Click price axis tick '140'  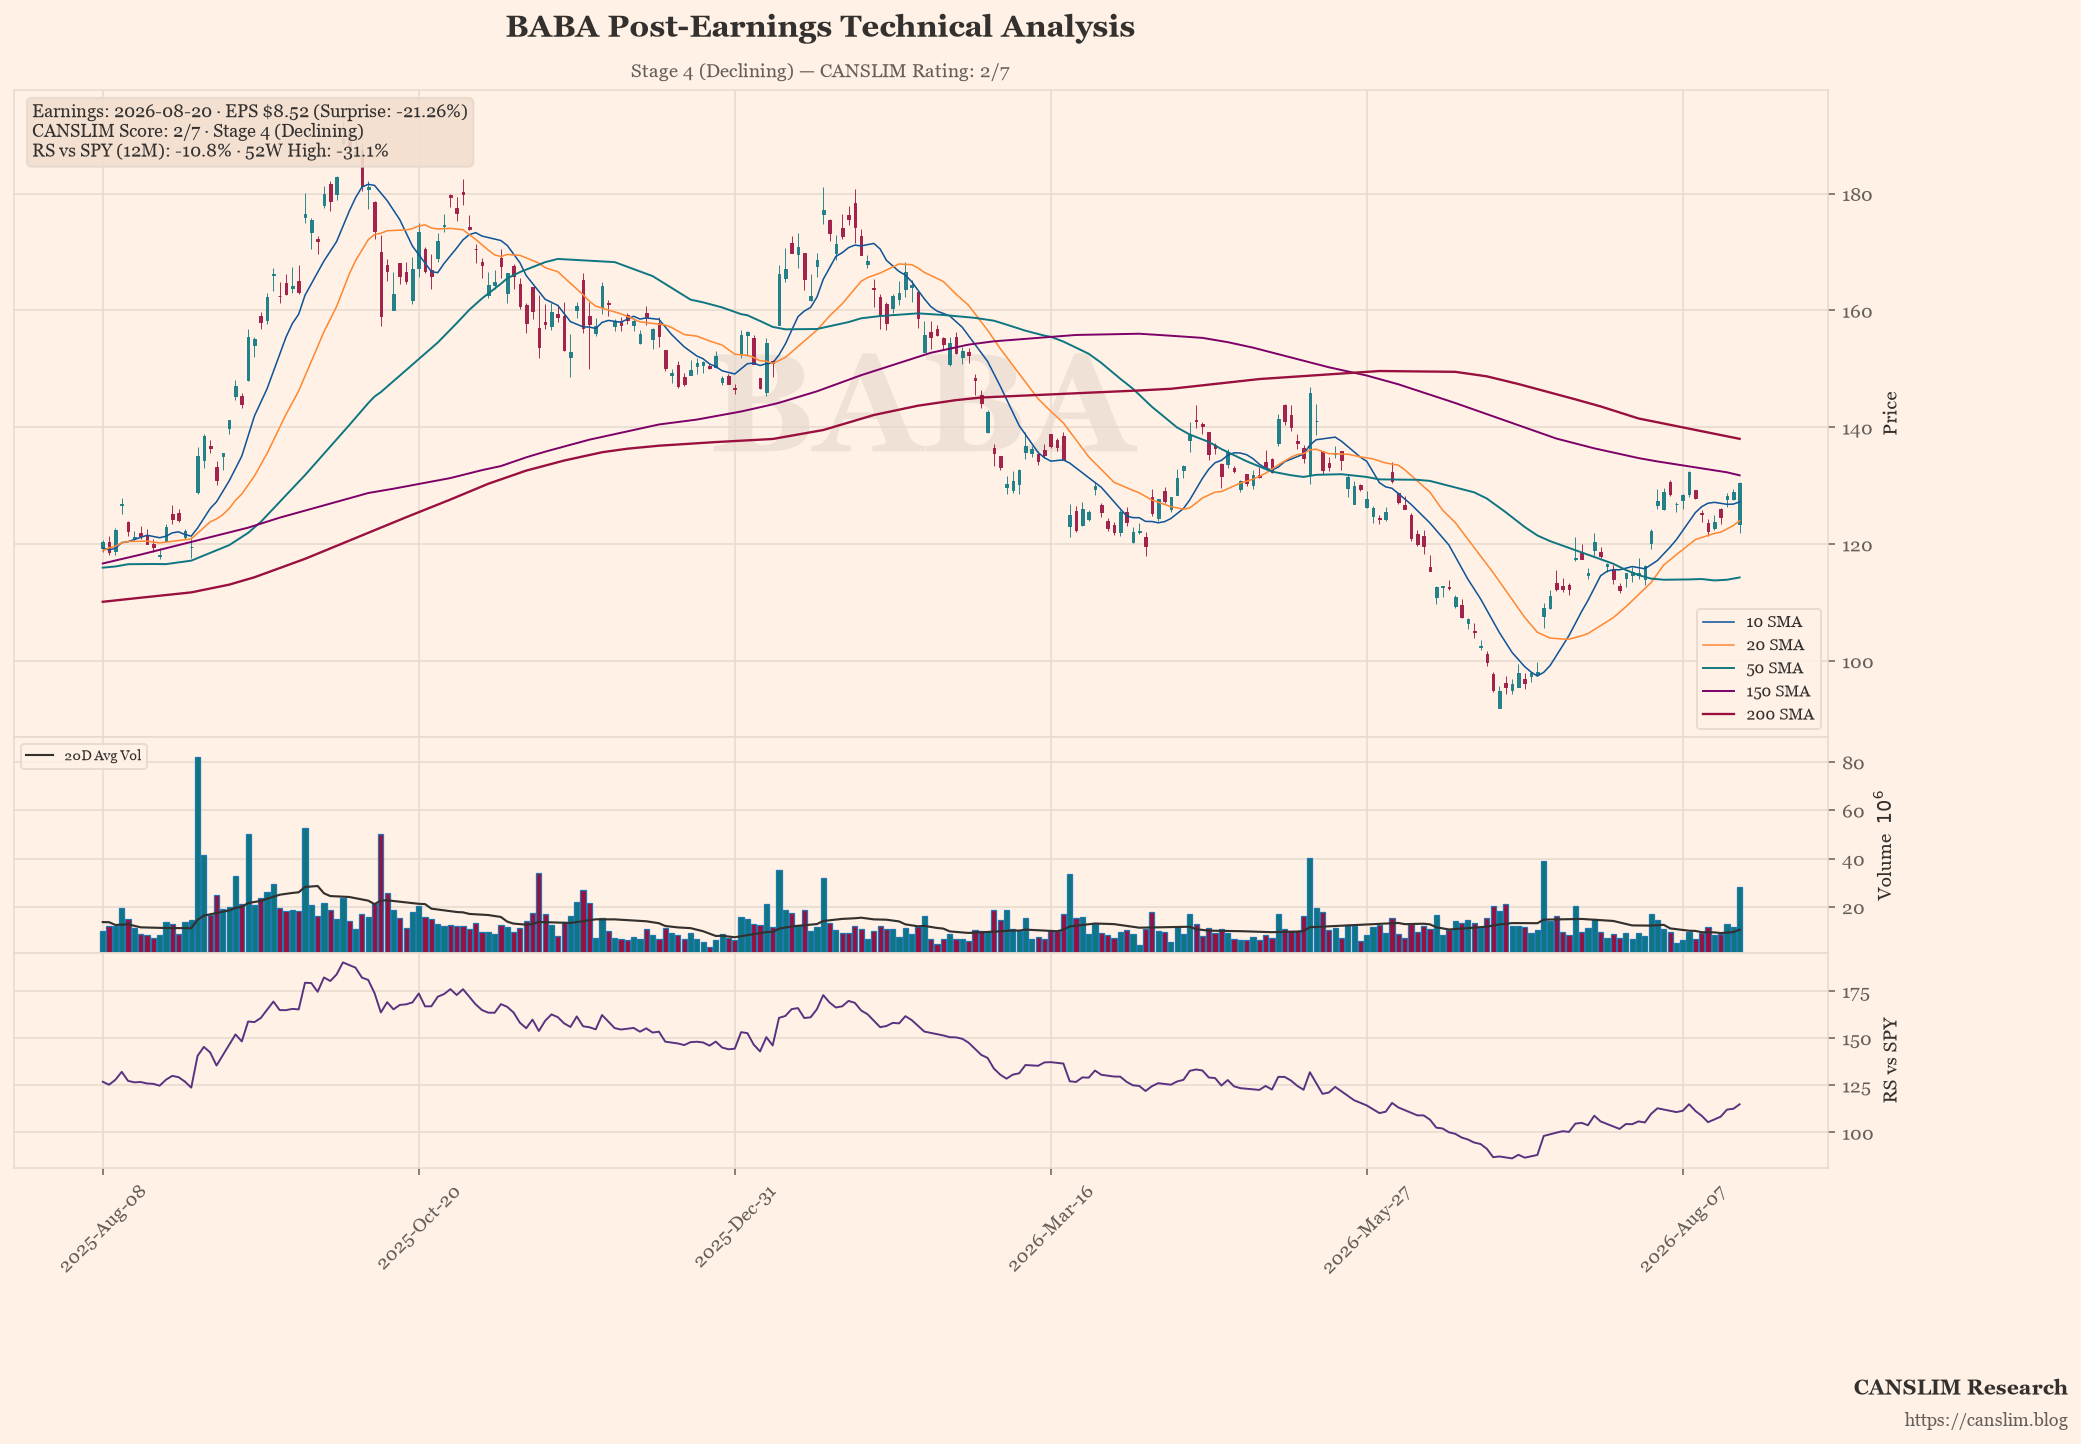[x=1858, y=429]
